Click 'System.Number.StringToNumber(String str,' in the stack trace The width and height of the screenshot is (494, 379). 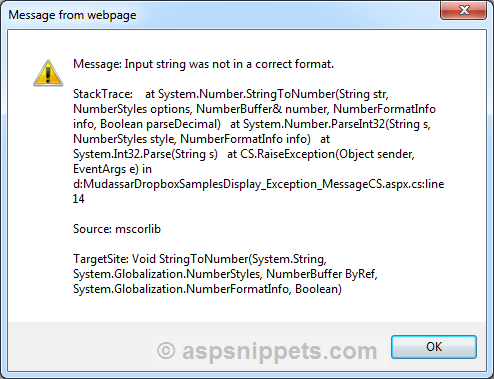(273, 94)
